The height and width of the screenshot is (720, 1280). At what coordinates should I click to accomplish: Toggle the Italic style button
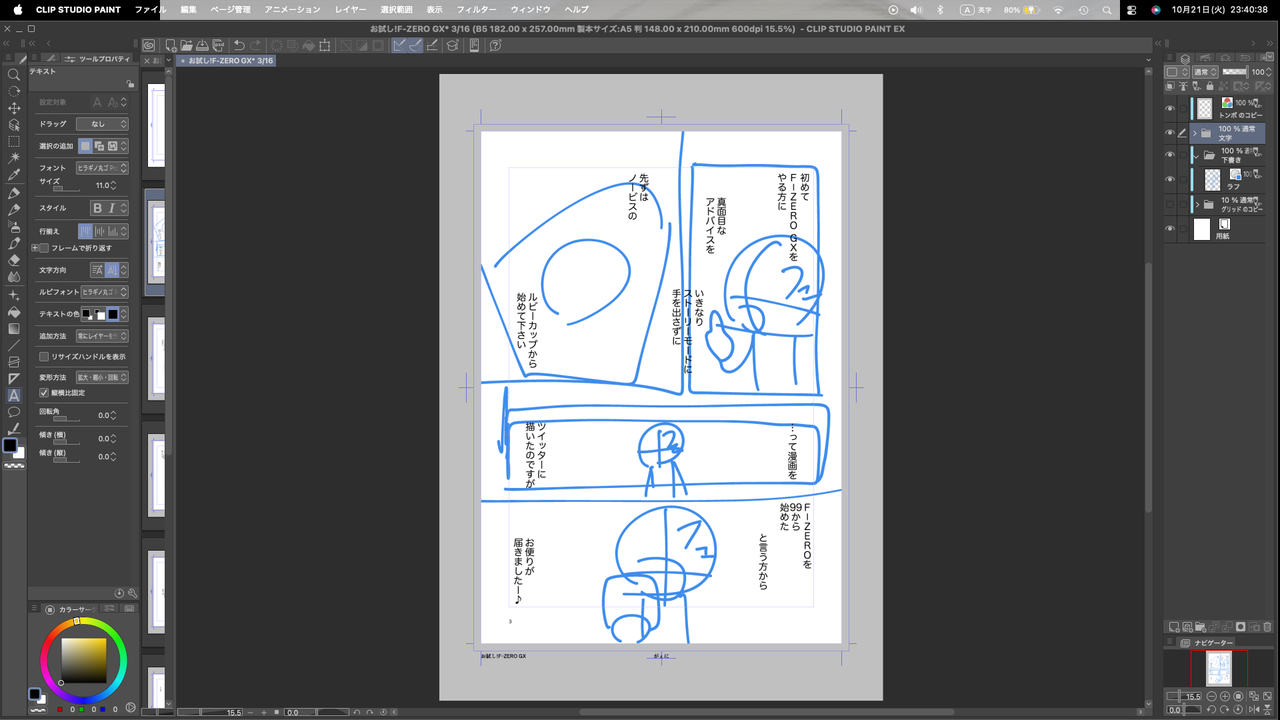(111, 208)
